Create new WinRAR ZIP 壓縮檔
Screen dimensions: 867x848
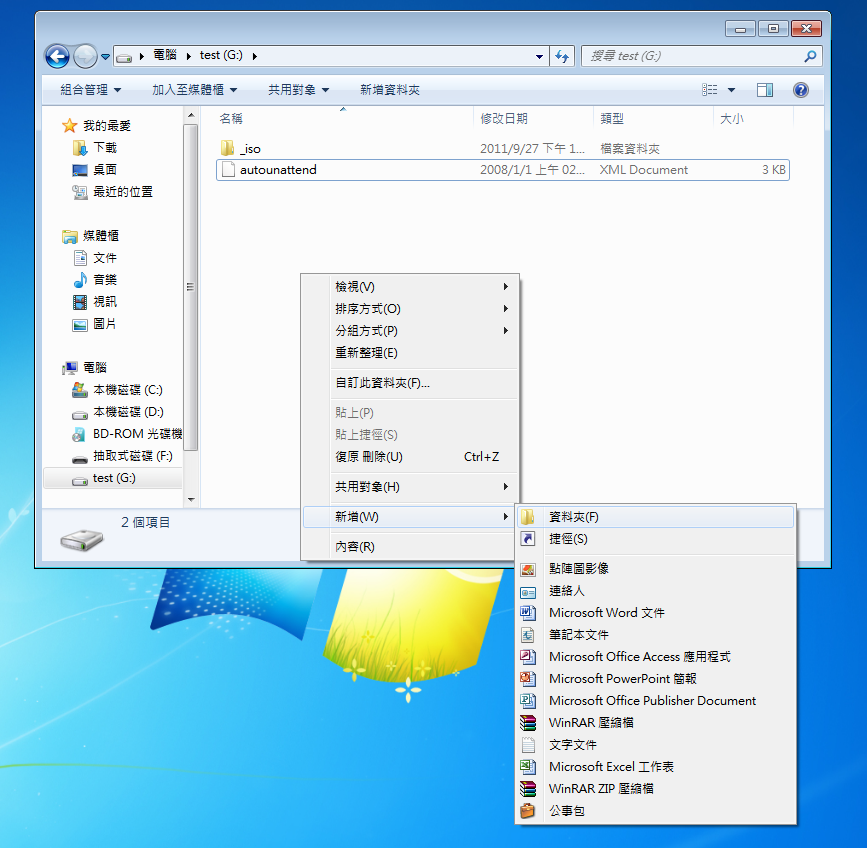point(656,789)
